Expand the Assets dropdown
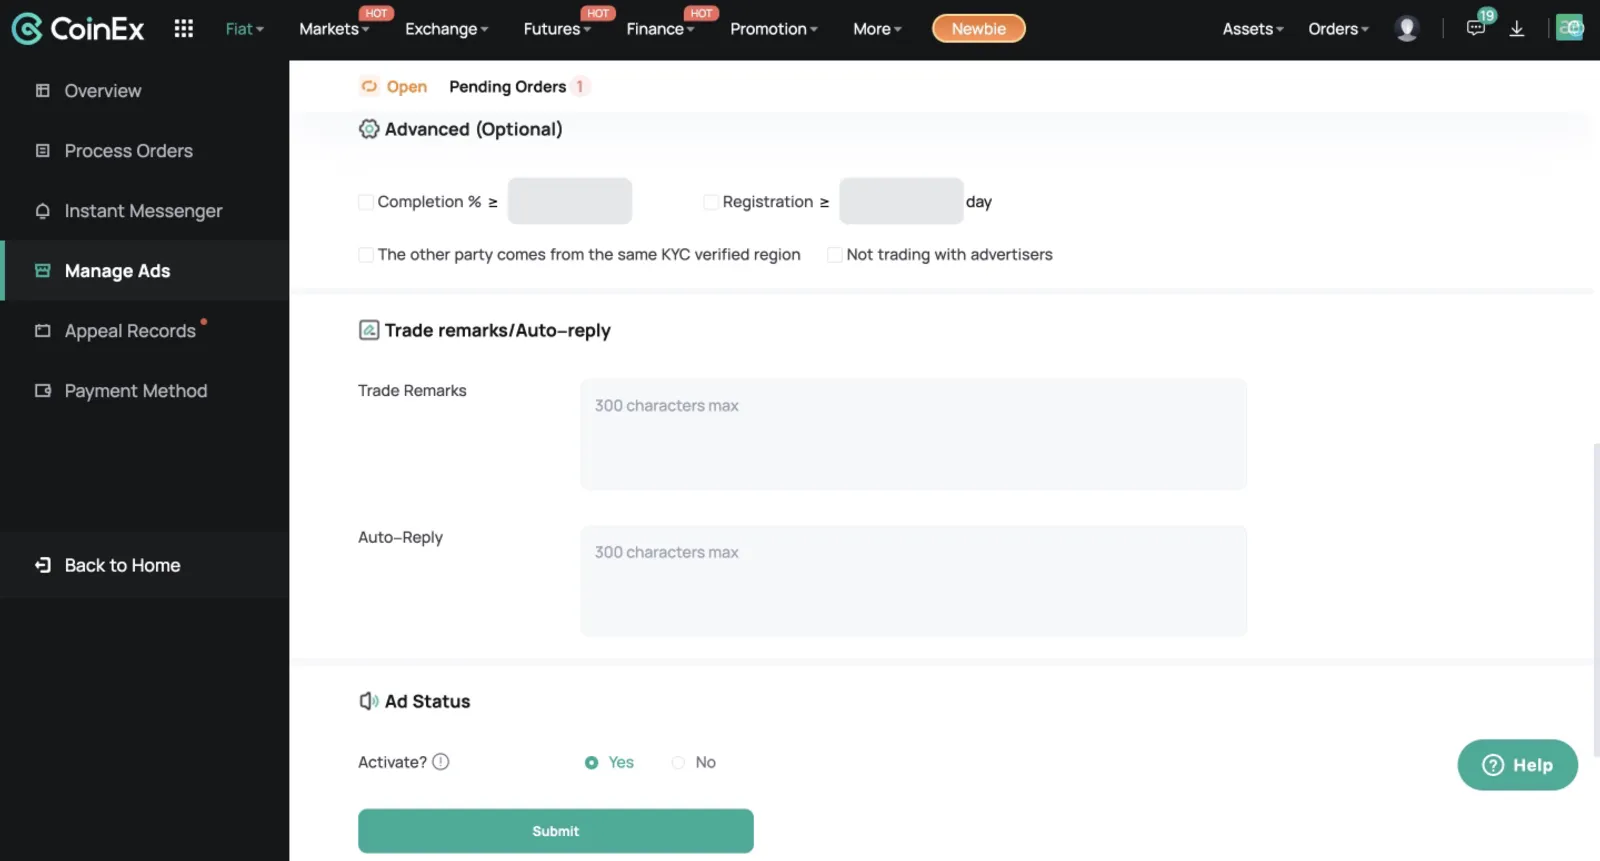The image size is (1600, 861). tap(1253, 29)
